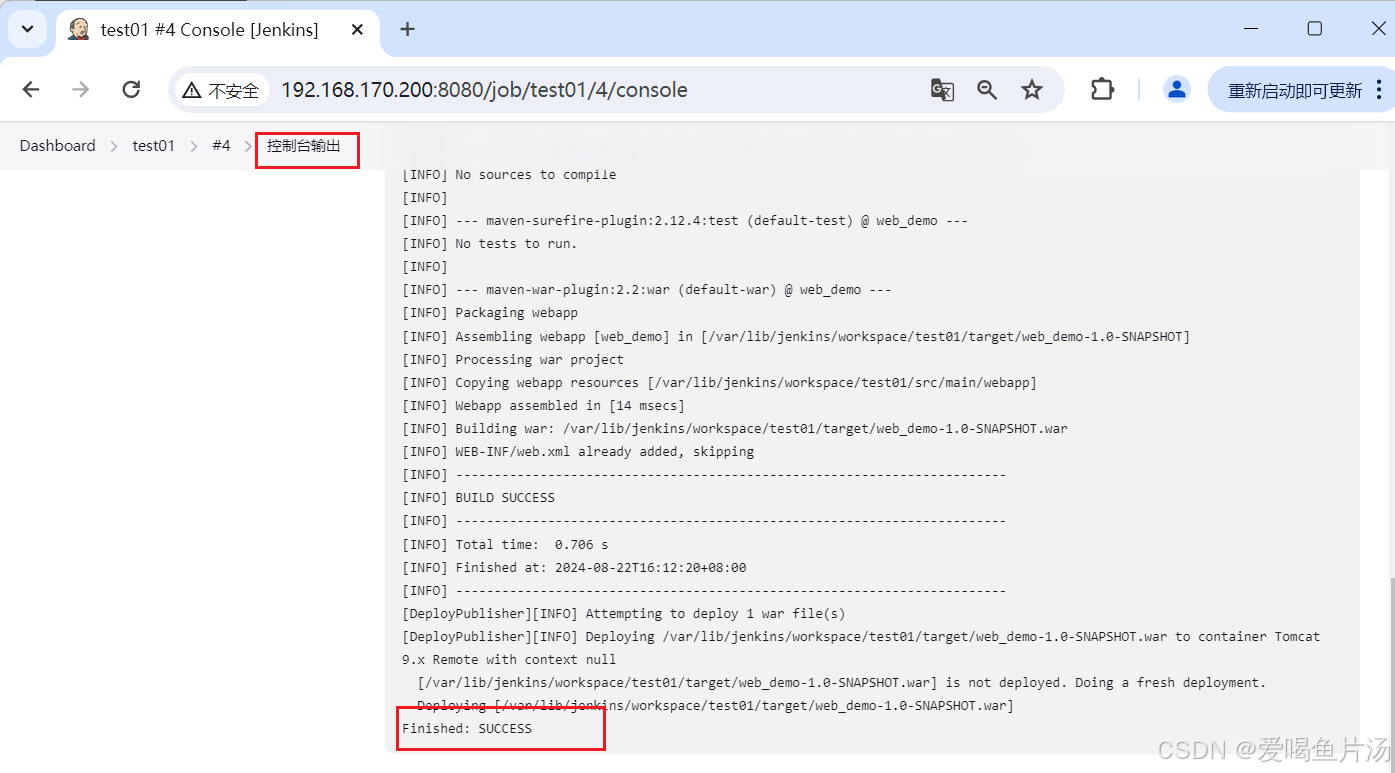Close the test01 #4 Console tab

(x=357, y=29)
